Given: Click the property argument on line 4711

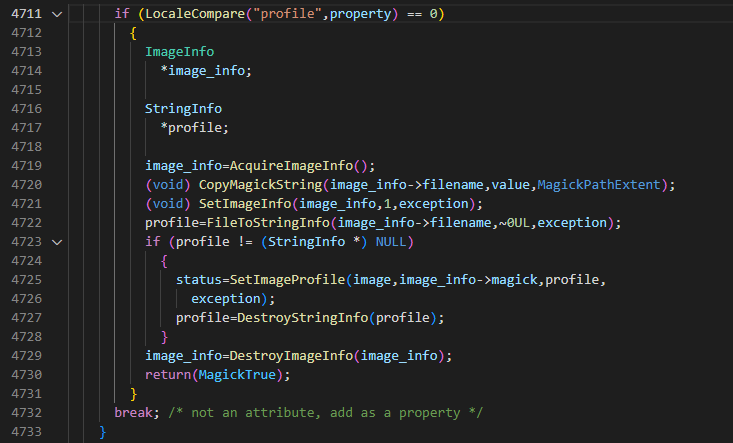Looking at the screenshot, I should (x=360, y=14).
